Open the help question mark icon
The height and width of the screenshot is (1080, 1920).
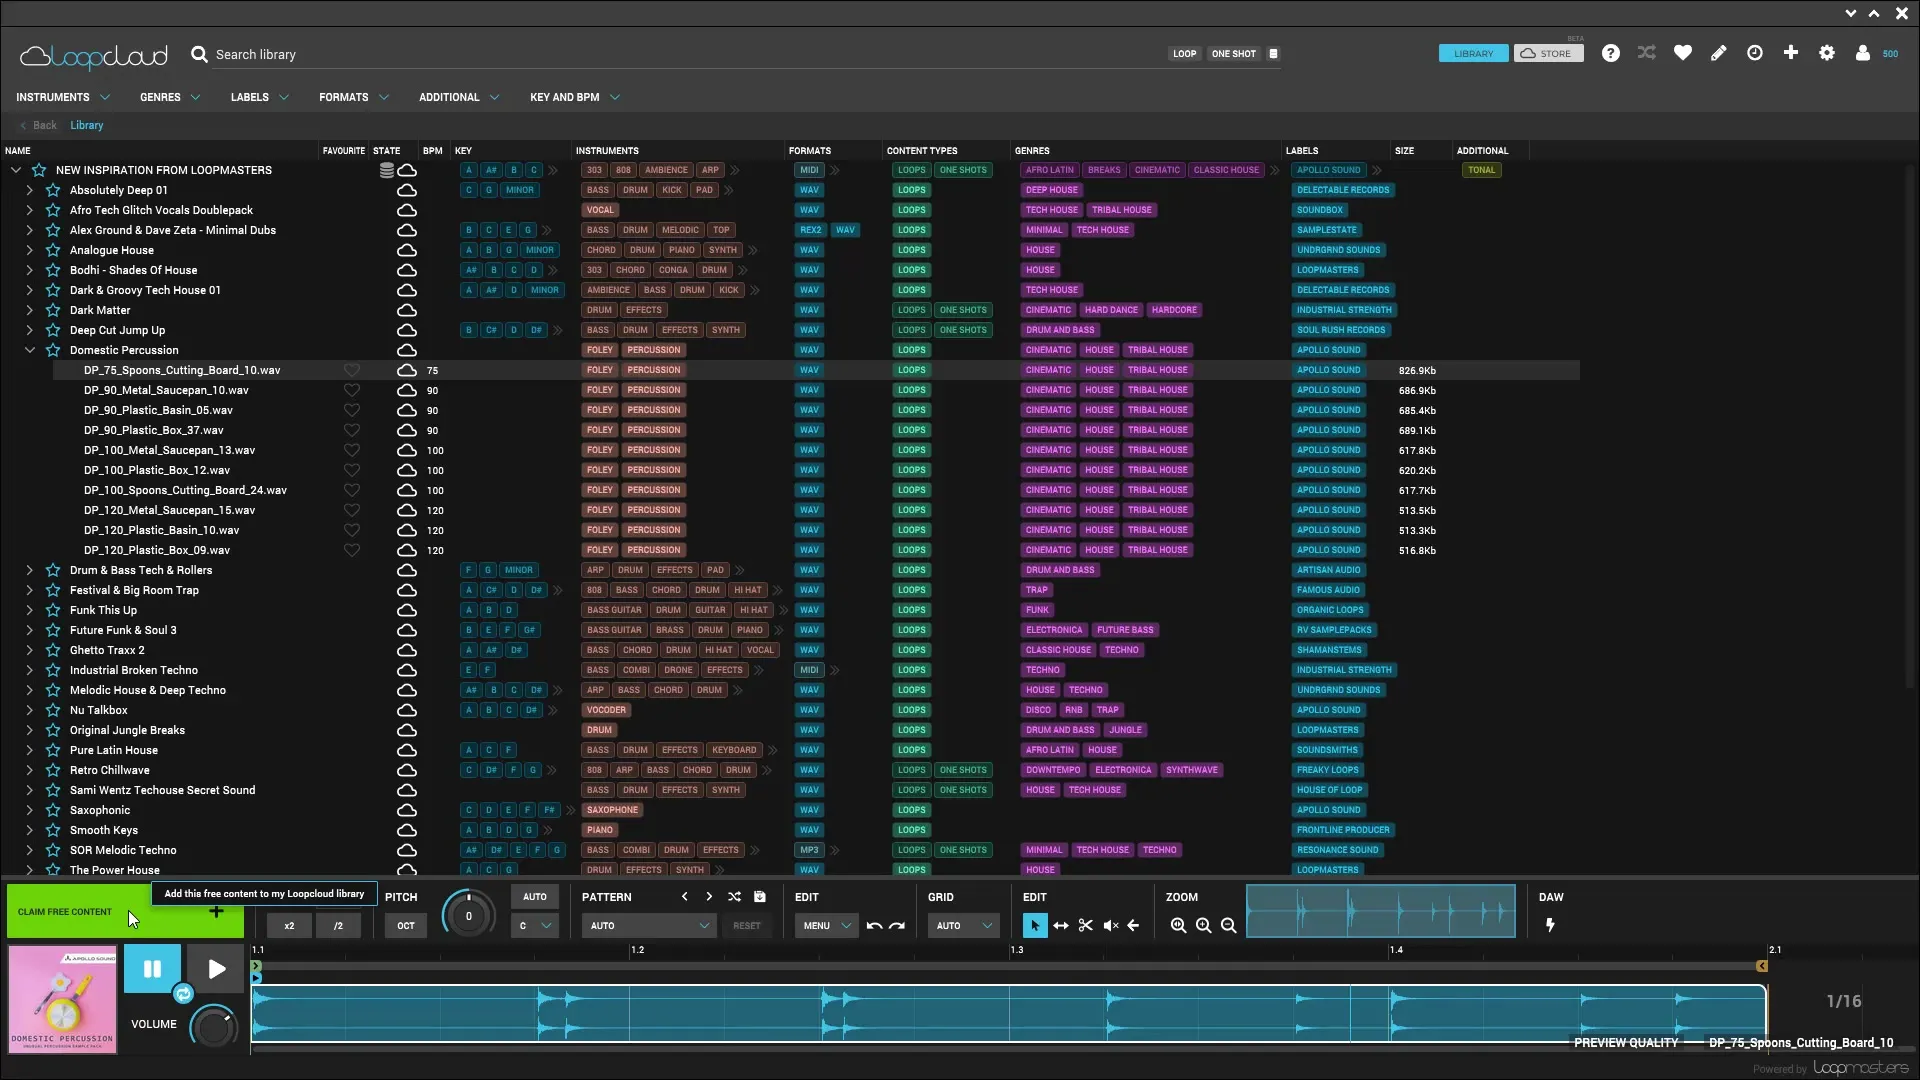pos(1610,53)
